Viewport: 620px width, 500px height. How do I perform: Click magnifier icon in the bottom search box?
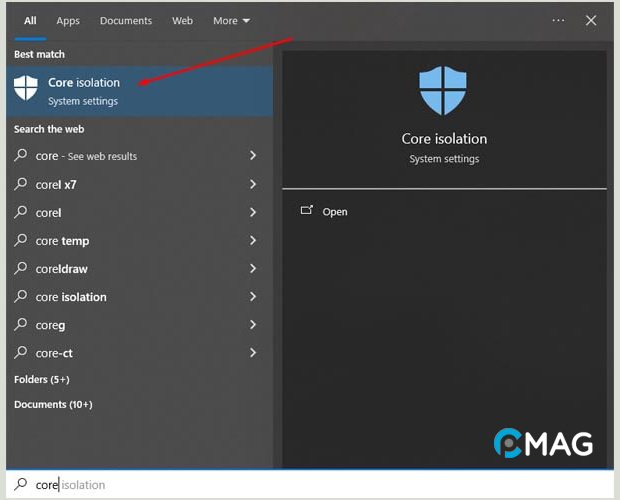pyautogui.click(x=20, y=485)
